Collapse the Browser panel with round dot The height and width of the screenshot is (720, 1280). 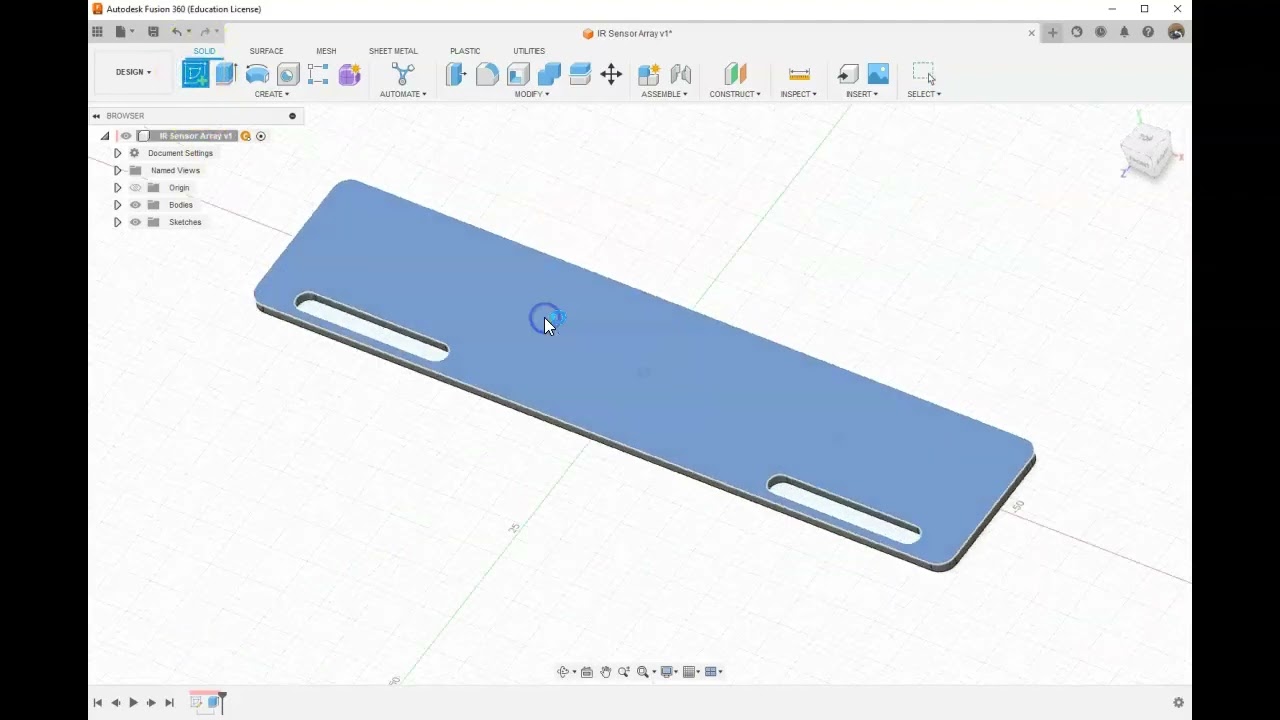293,116
